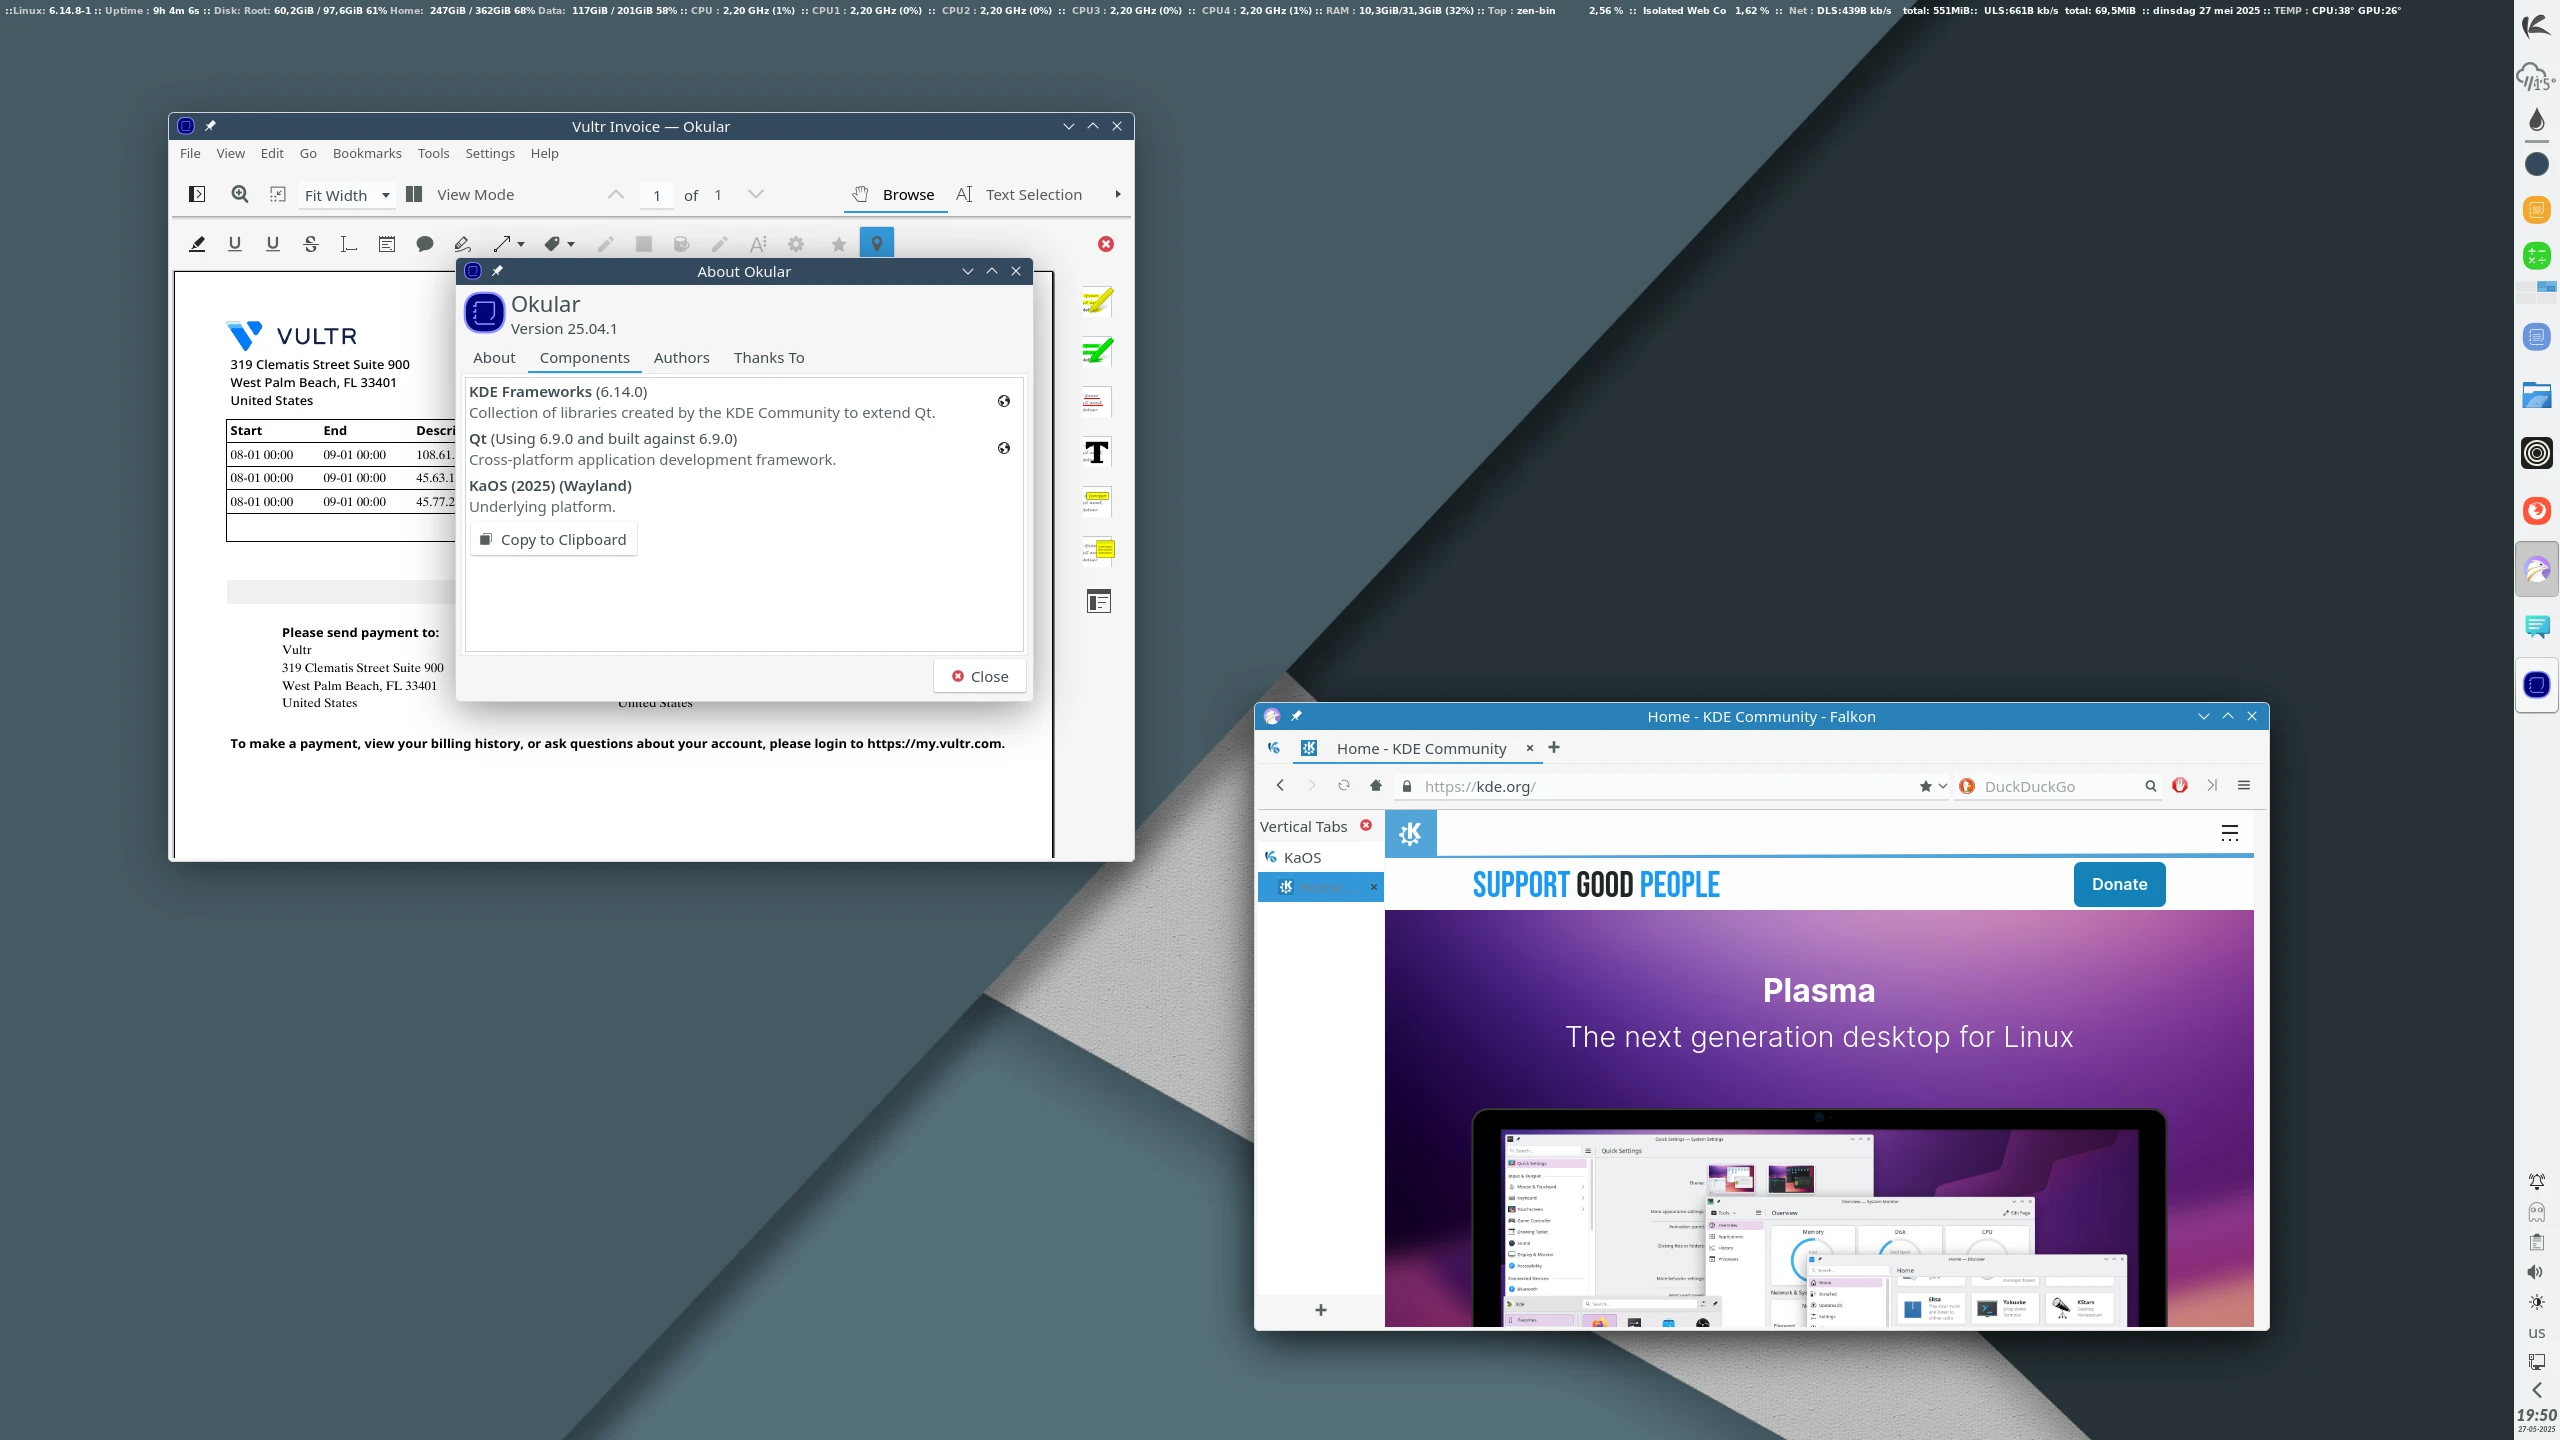The width and height of the screenshot is (2560, 1440).
Task: Pick the Freehand Line annotation tool
Action: pos(462,244)
